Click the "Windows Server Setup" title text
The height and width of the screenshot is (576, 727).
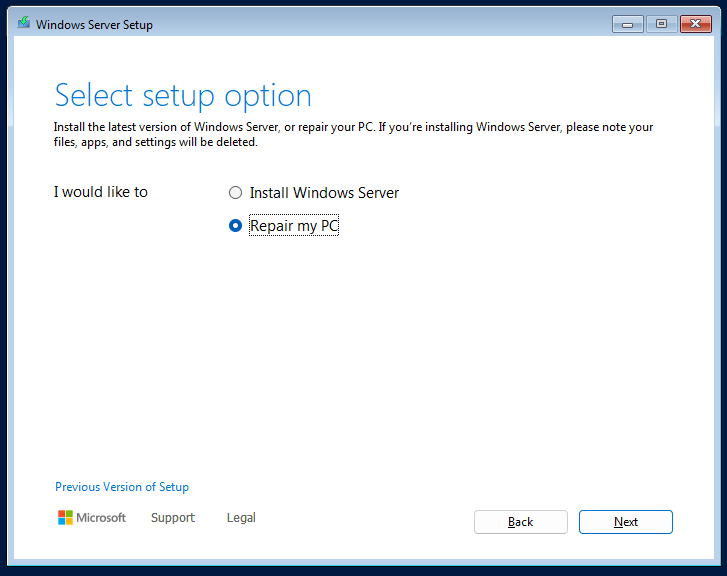[x=94, y=25]
